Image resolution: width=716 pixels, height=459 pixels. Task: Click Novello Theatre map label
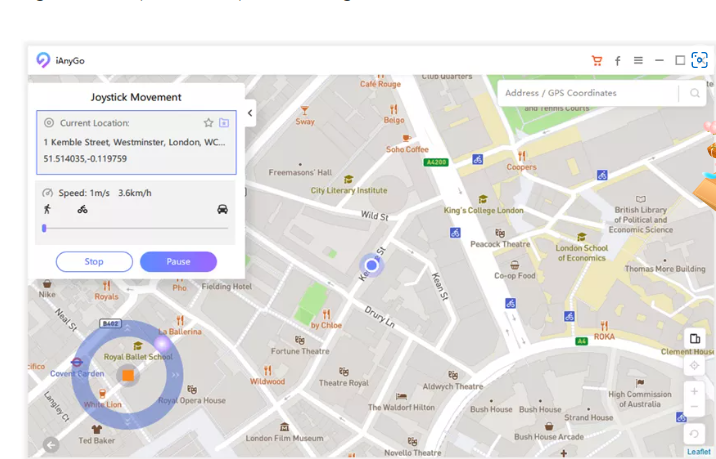pyautogui.click(x=413, y=453)
